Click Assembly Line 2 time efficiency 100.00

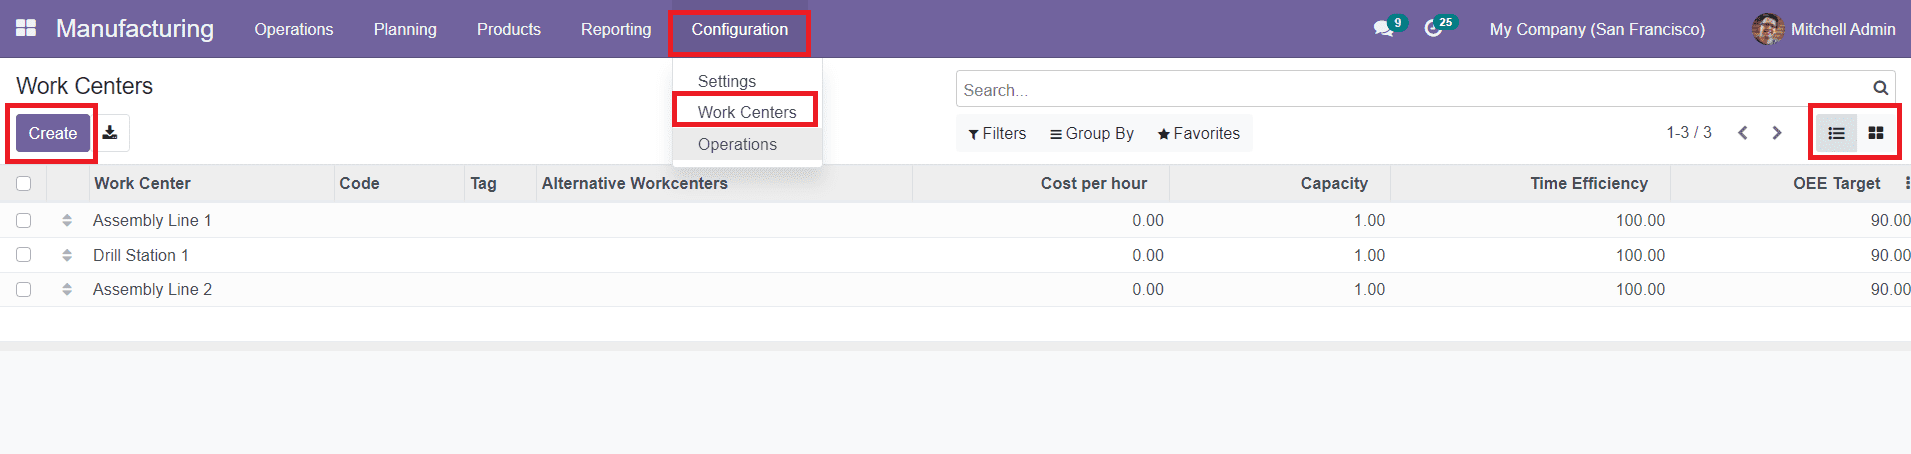1640,289
